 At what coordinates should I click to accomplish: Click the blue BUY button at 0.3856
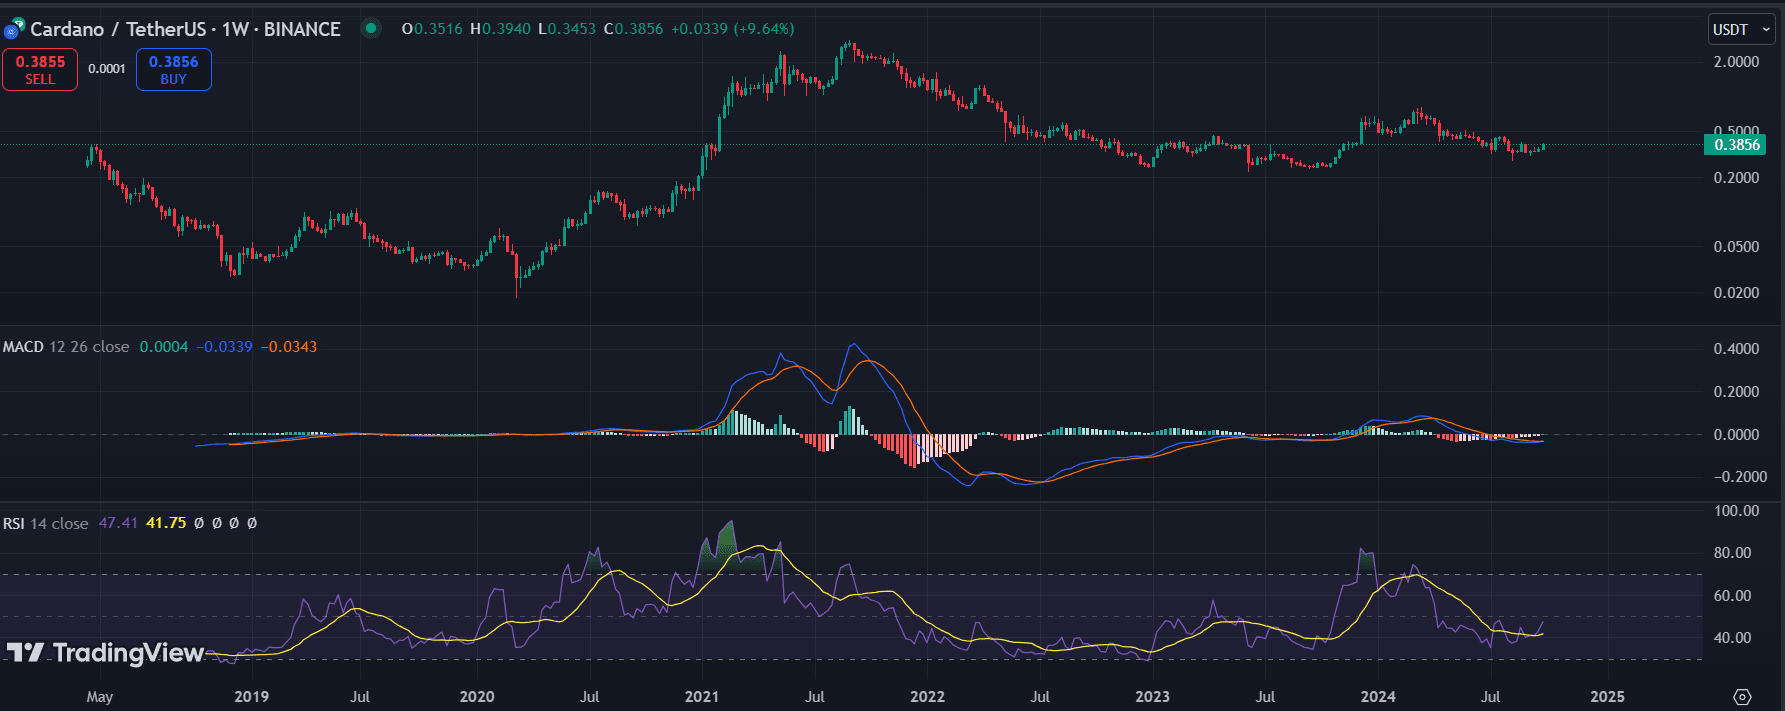coord(173,70)
